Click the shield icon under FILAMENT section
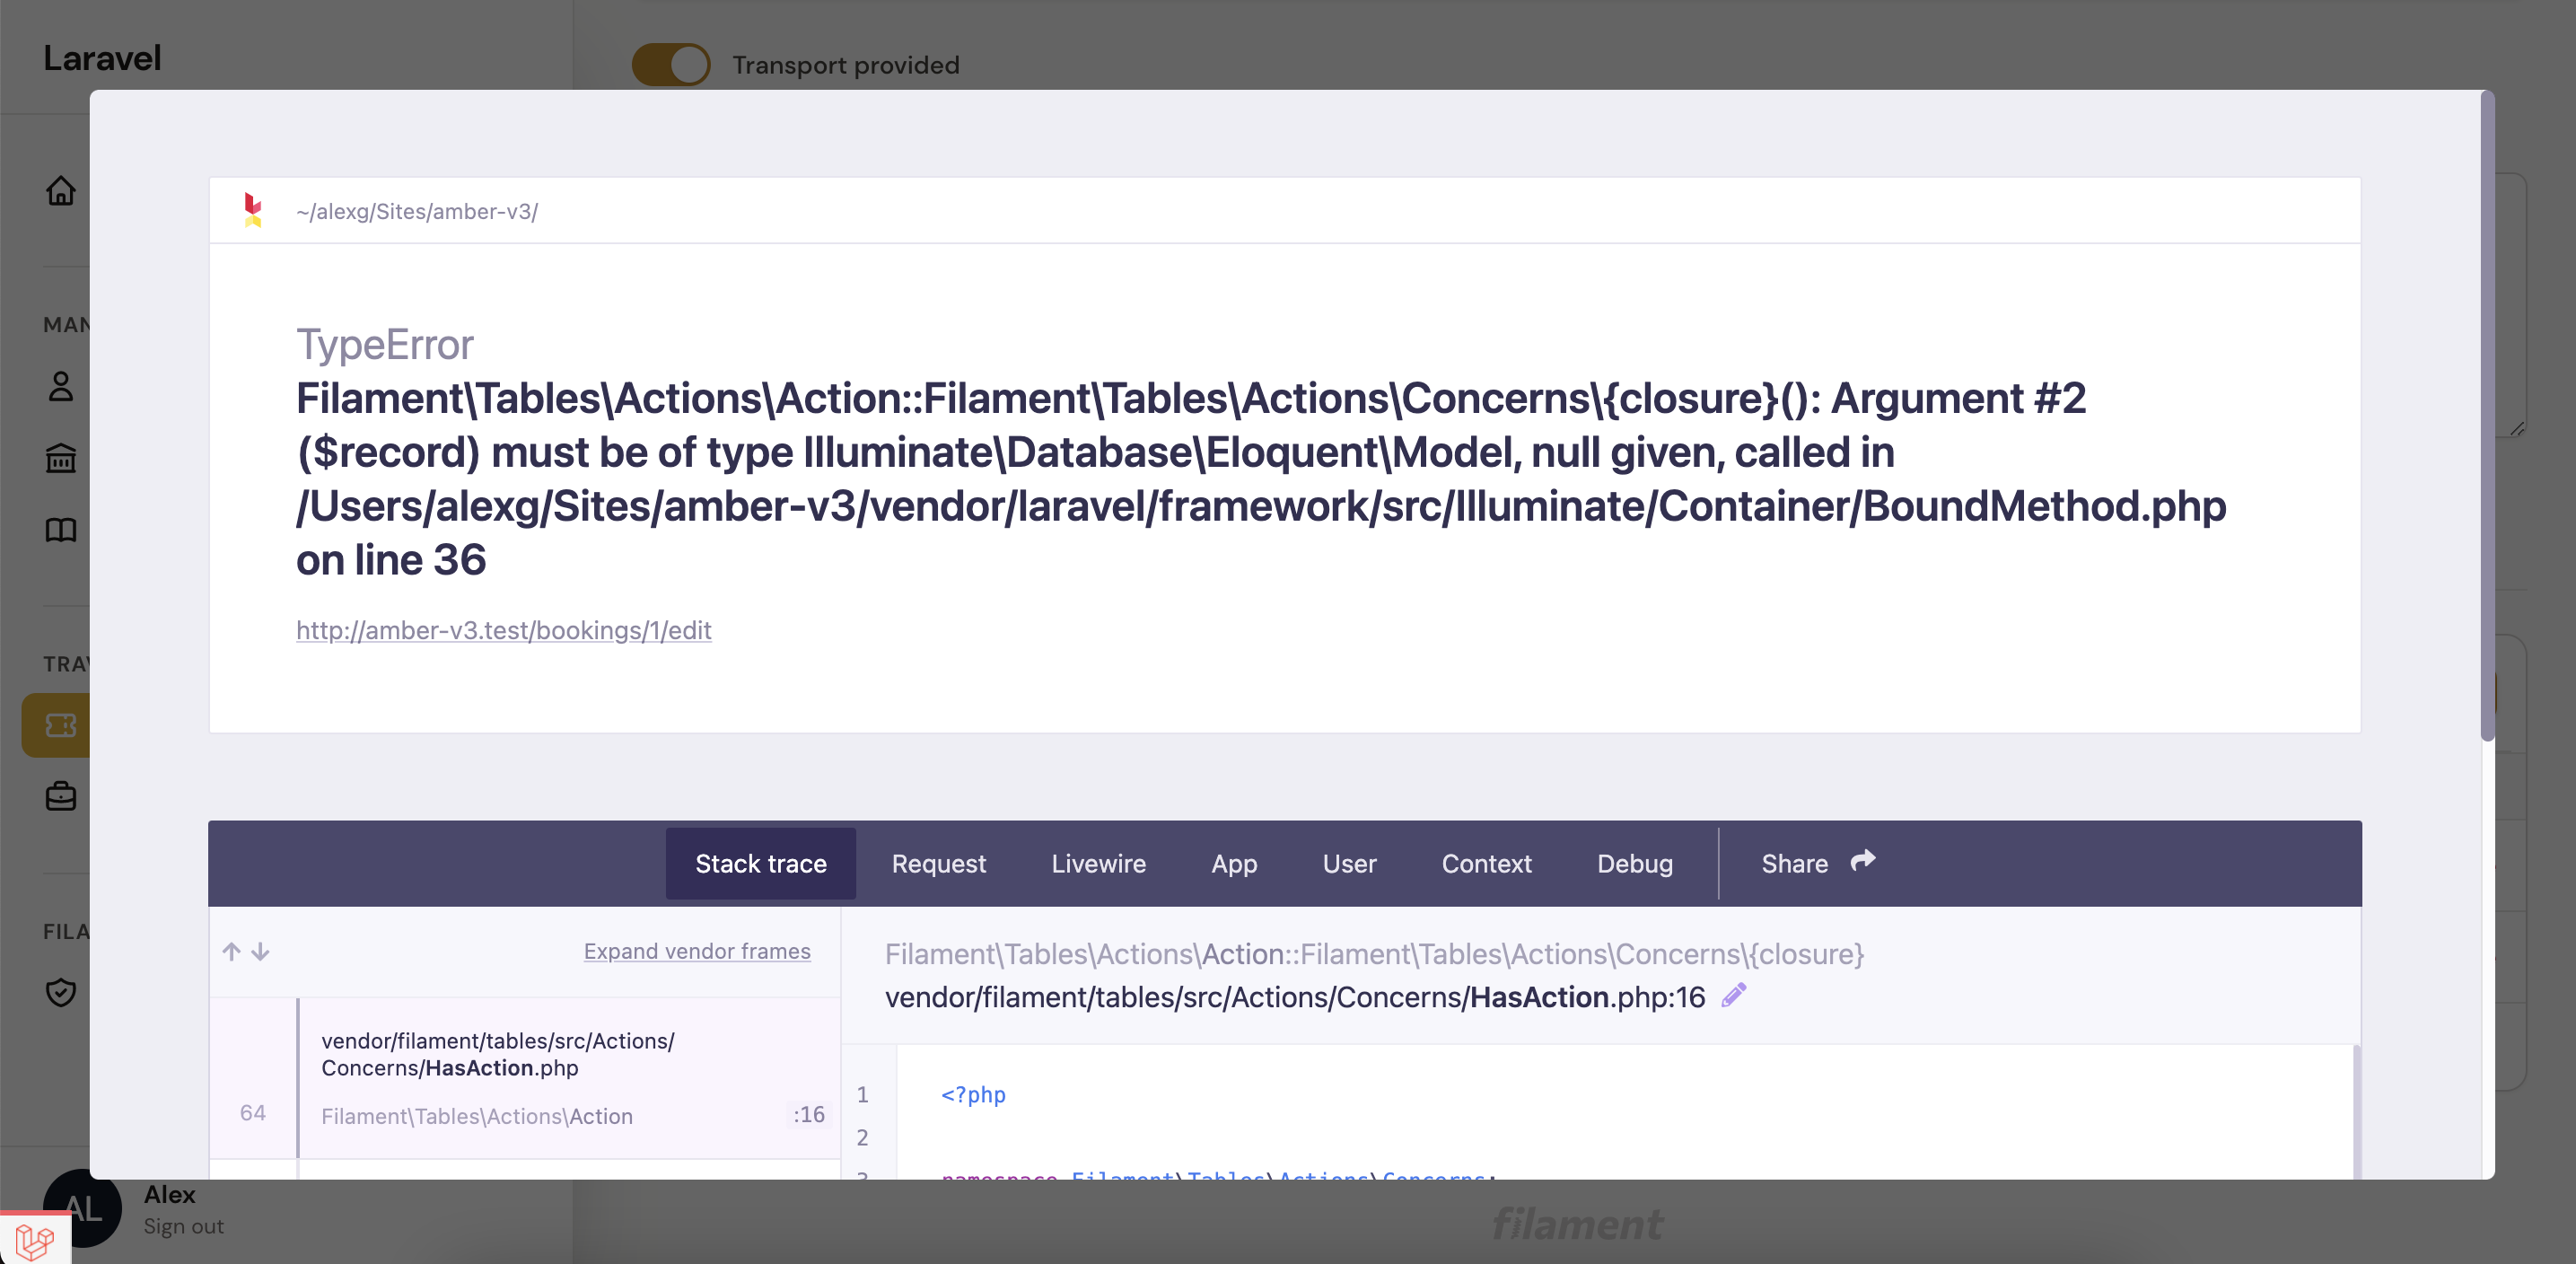 tap(60, 993)
